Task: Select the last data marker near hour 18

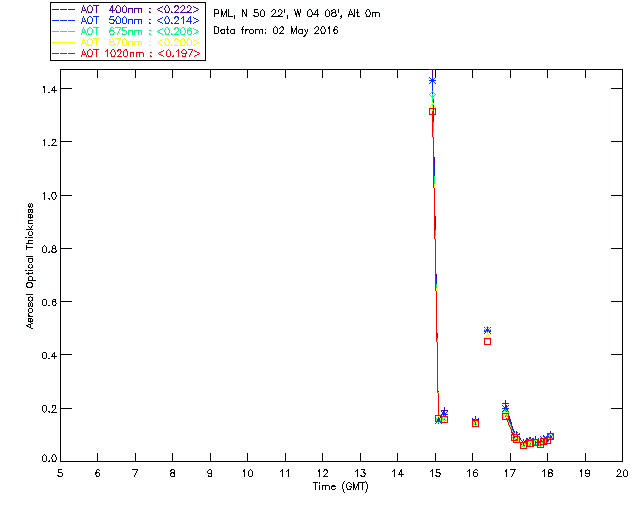Action: point(550,436)
